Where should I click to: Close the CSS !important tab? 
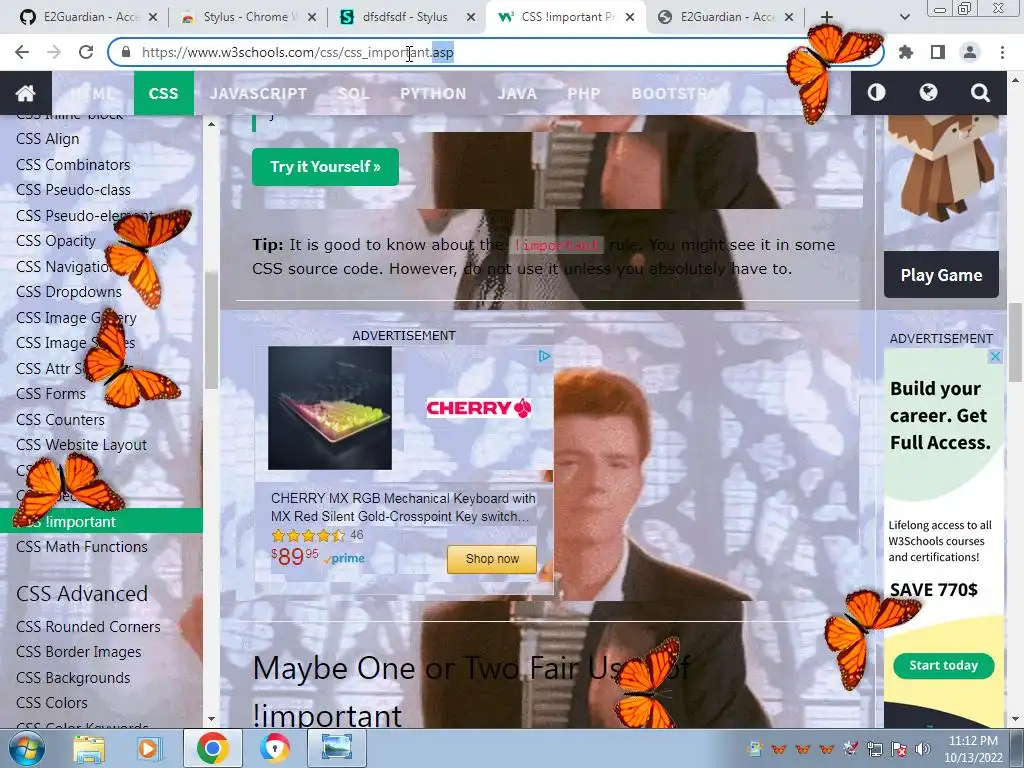(x=630, y=17)
